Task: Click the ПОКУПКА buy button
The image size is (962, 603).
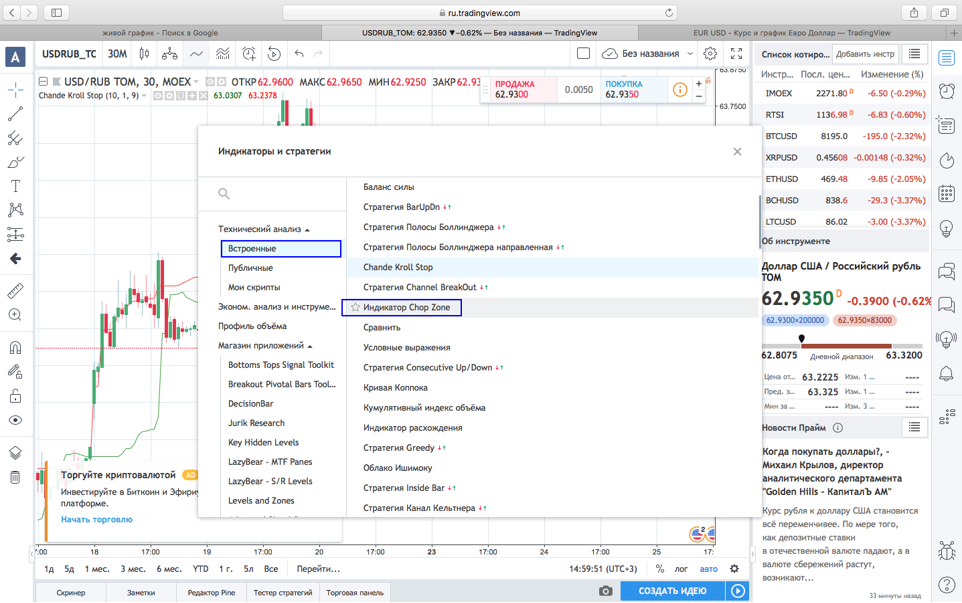Action: pyautogui.click(x=633, y=89)
